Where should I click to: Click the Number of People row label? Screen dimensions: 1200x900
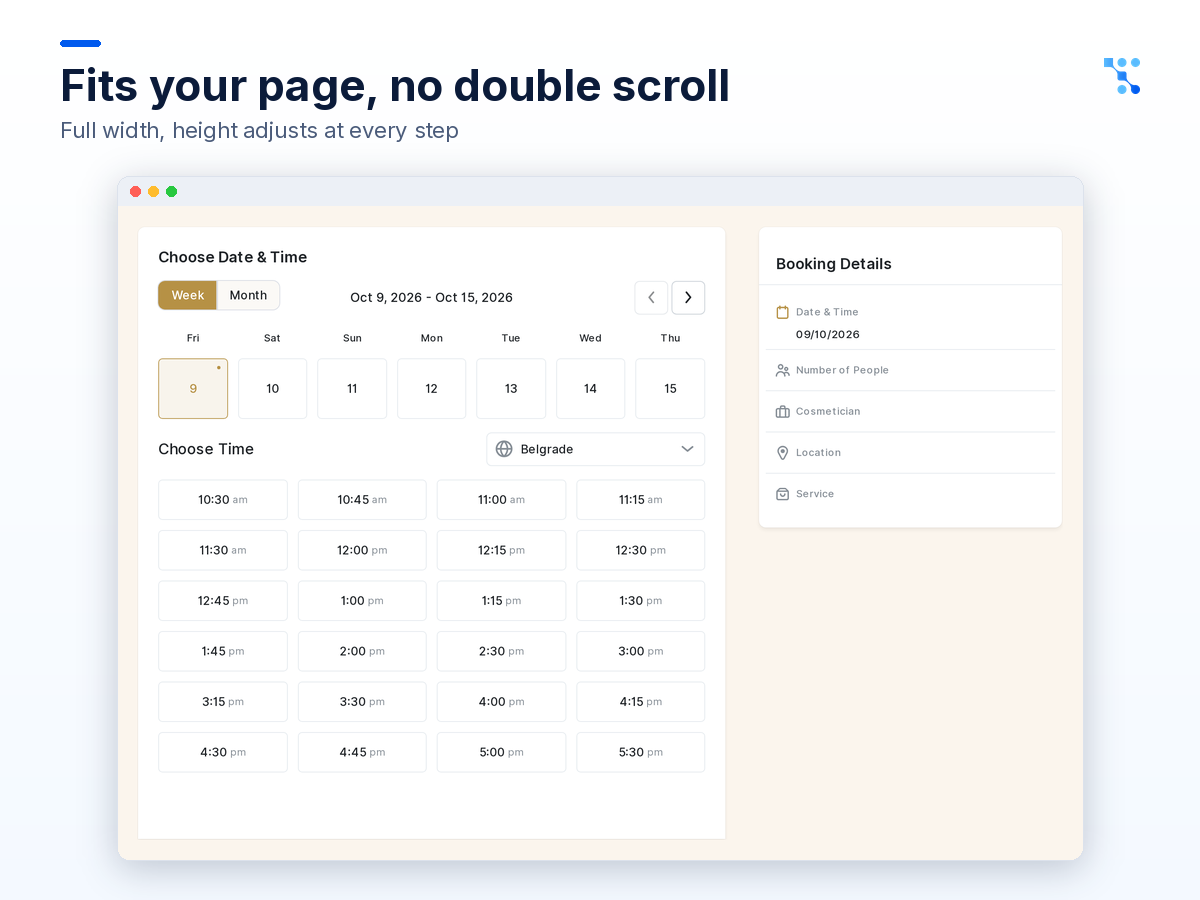(x=842, y=370)
